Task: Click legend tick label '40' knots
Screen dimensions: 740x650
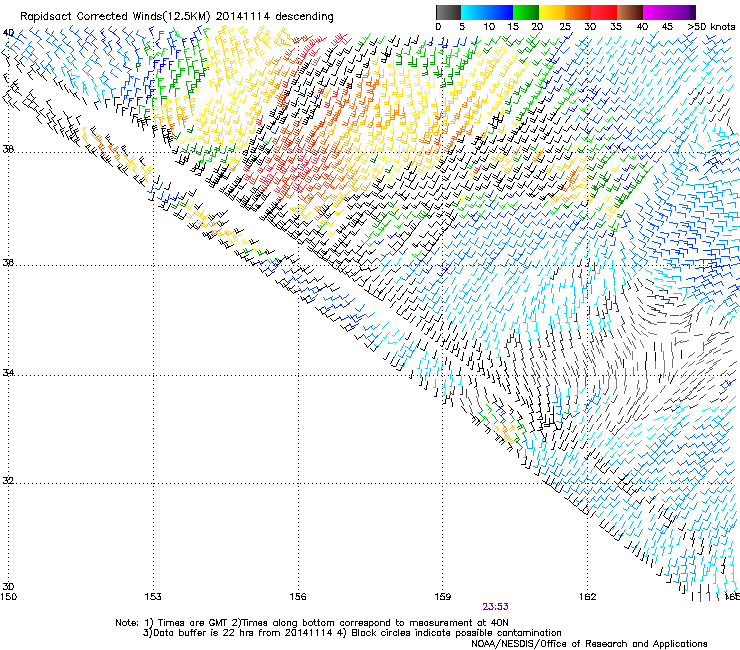Action: pyautogui.click(x=642, y=26)
